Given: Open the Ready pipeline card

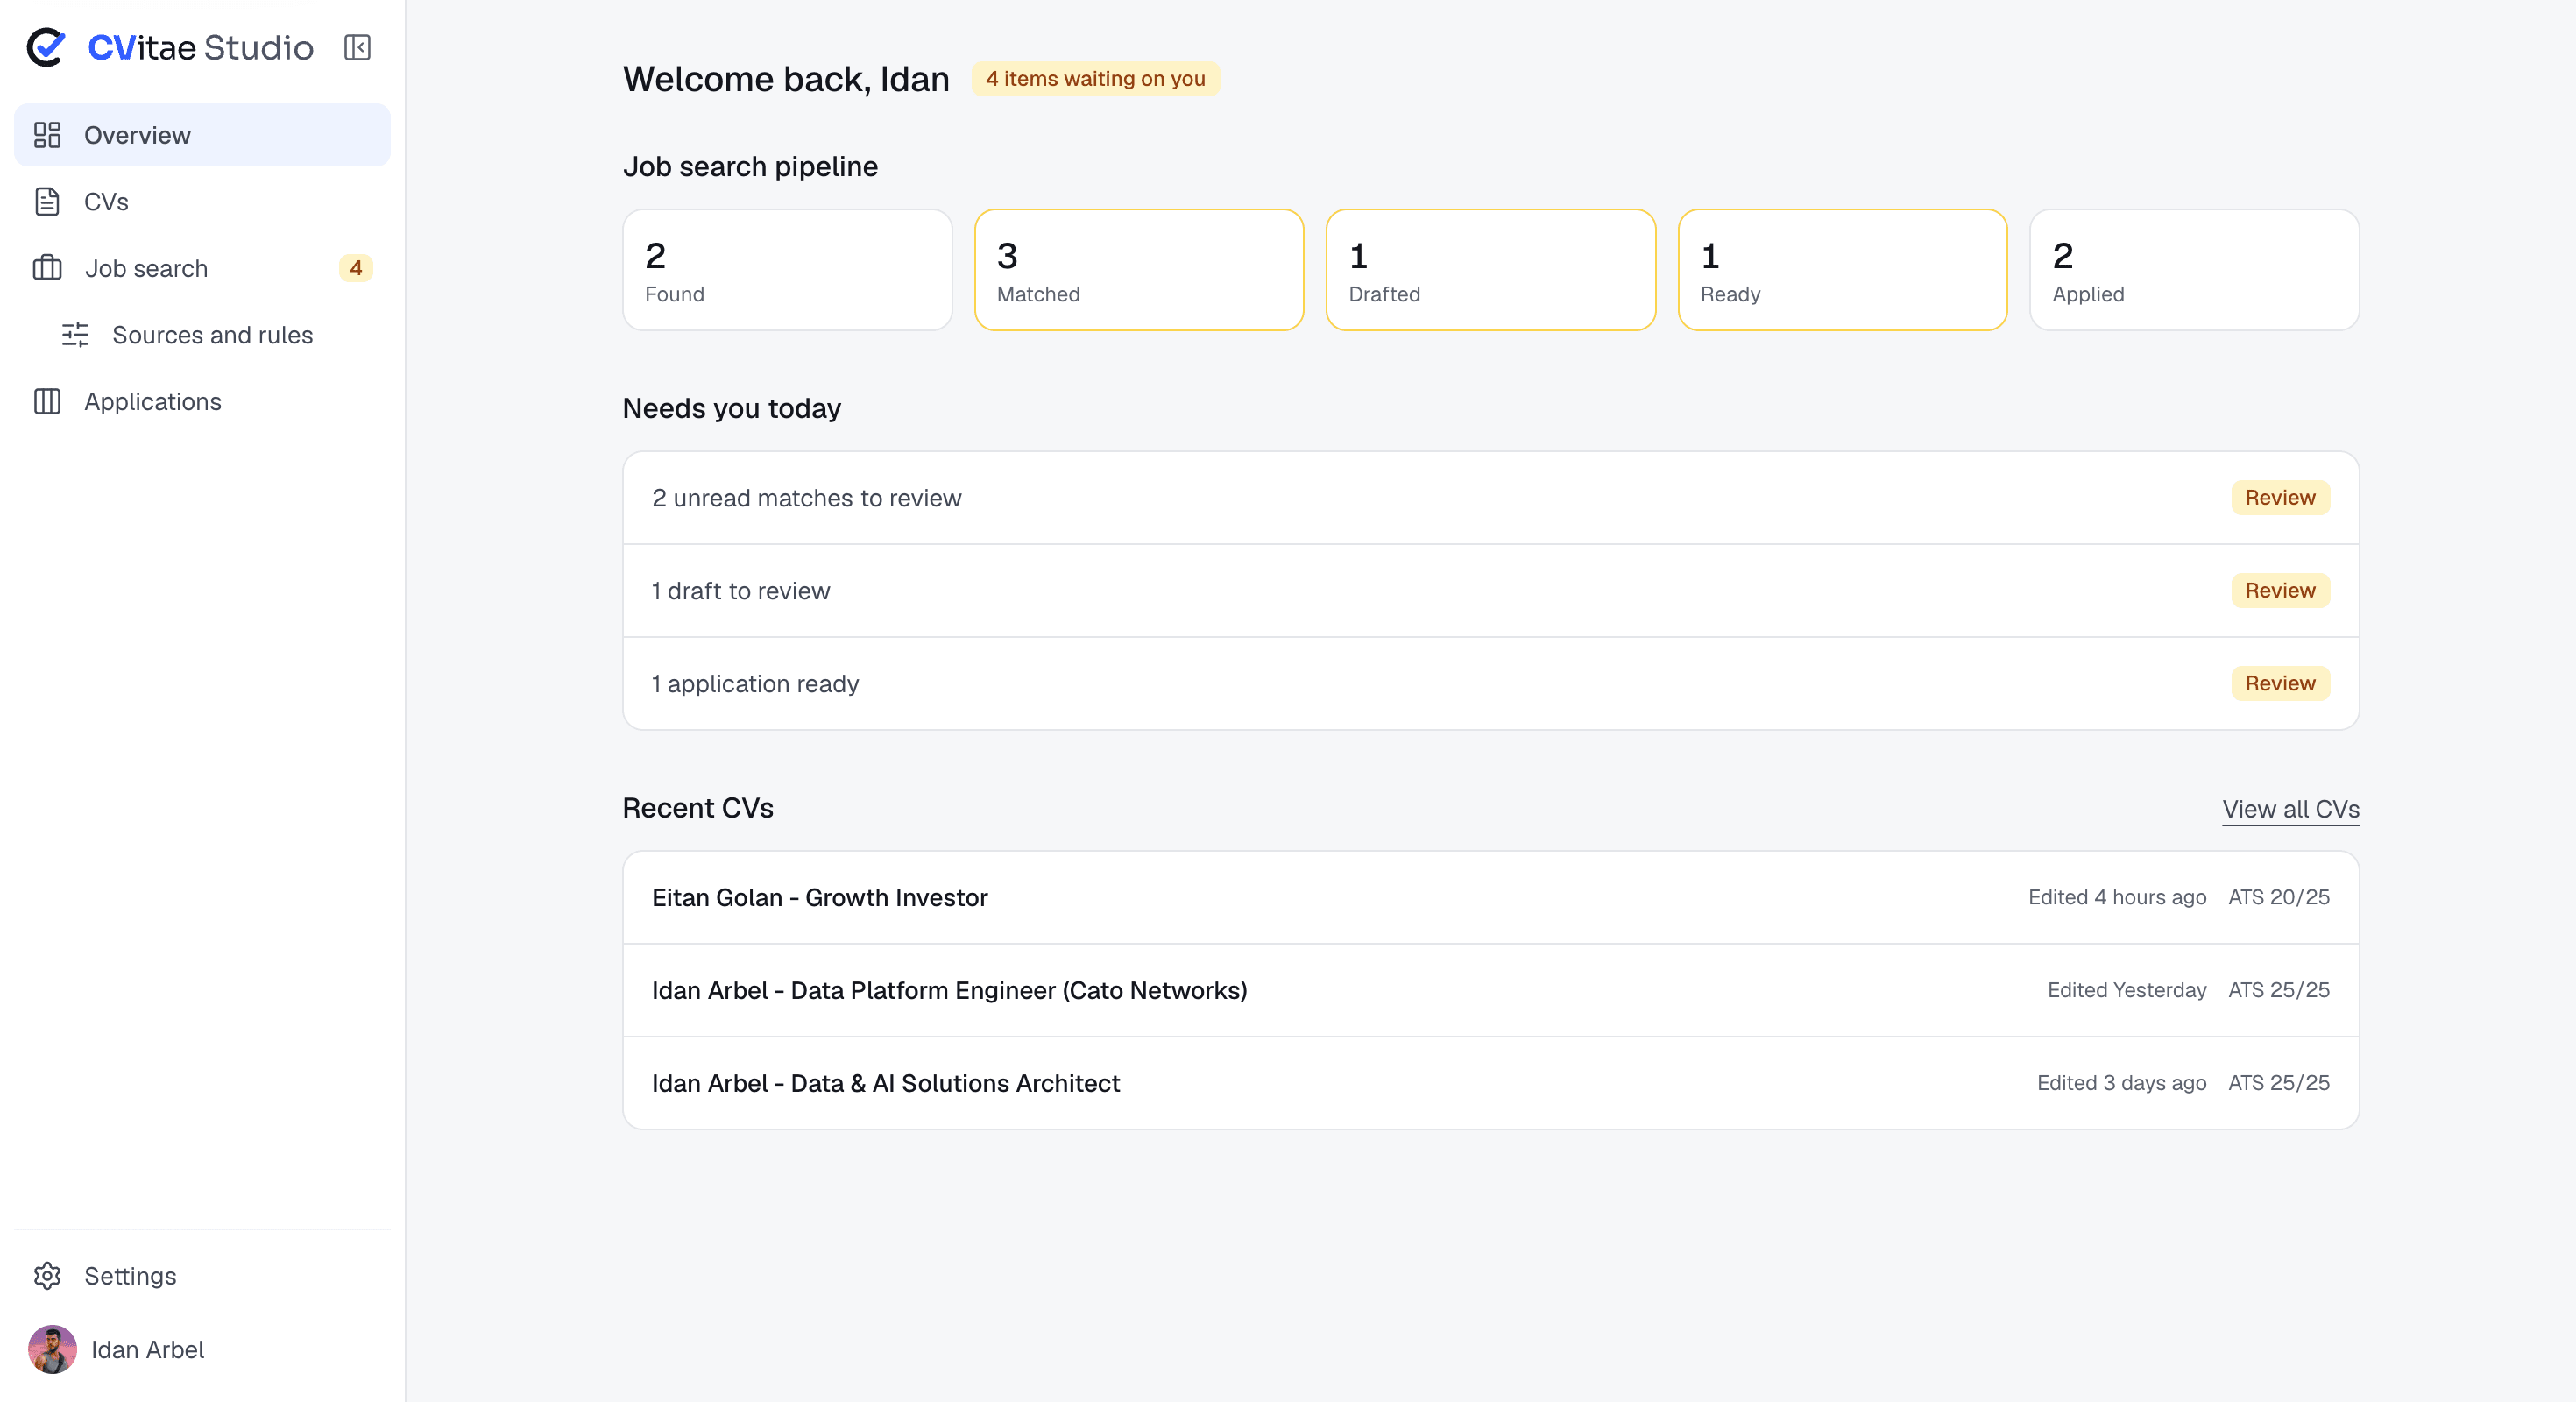Looking at the screenshot, I should 1843,270.
